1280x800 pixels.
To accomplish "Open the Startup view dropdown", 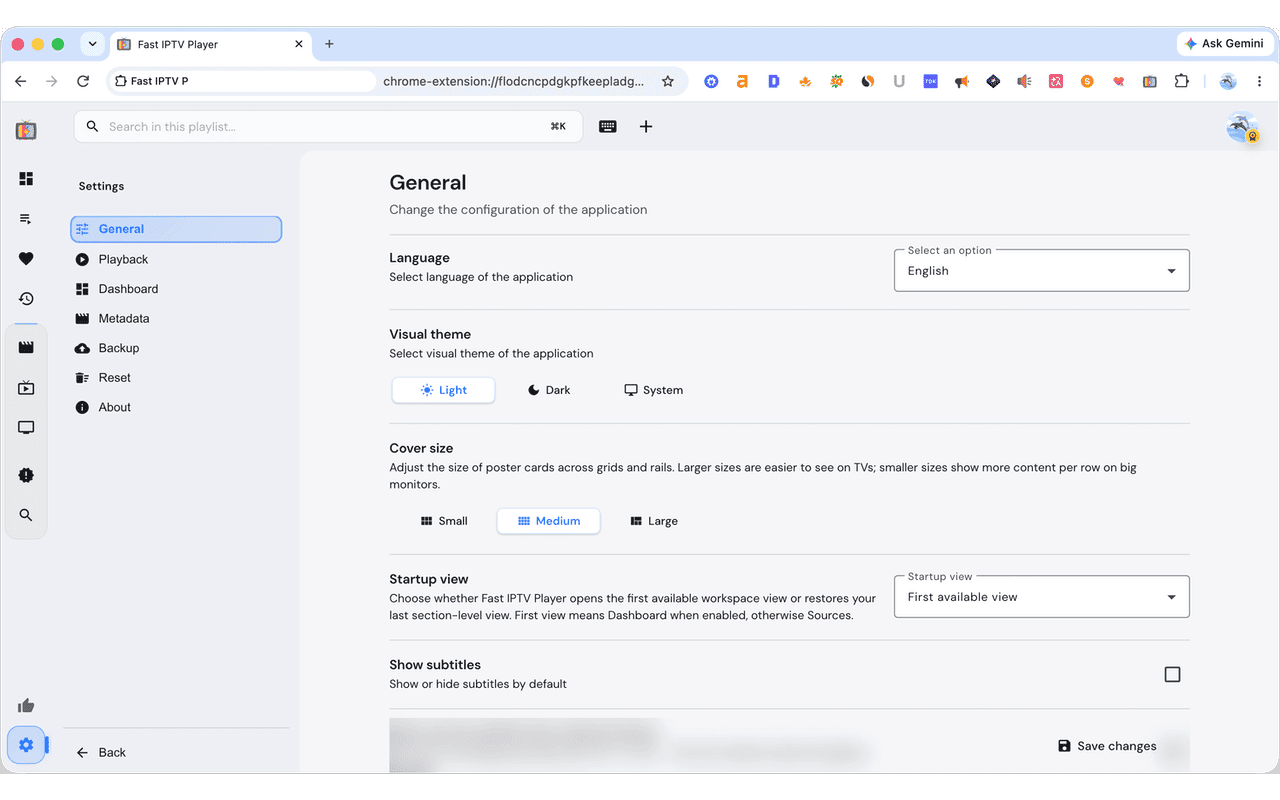I will pos(1042,597).
